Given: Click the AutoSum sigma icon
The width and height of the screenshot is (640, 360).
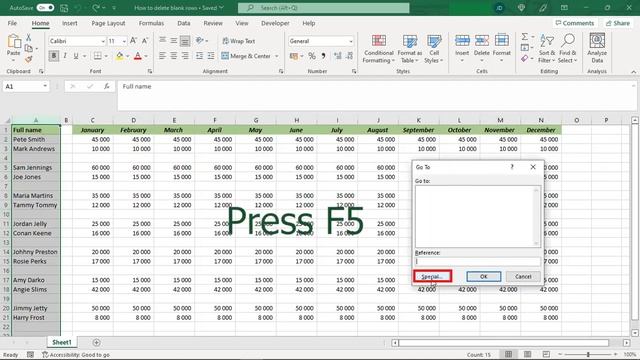Looking at the screenshot, I should [525, 37].
